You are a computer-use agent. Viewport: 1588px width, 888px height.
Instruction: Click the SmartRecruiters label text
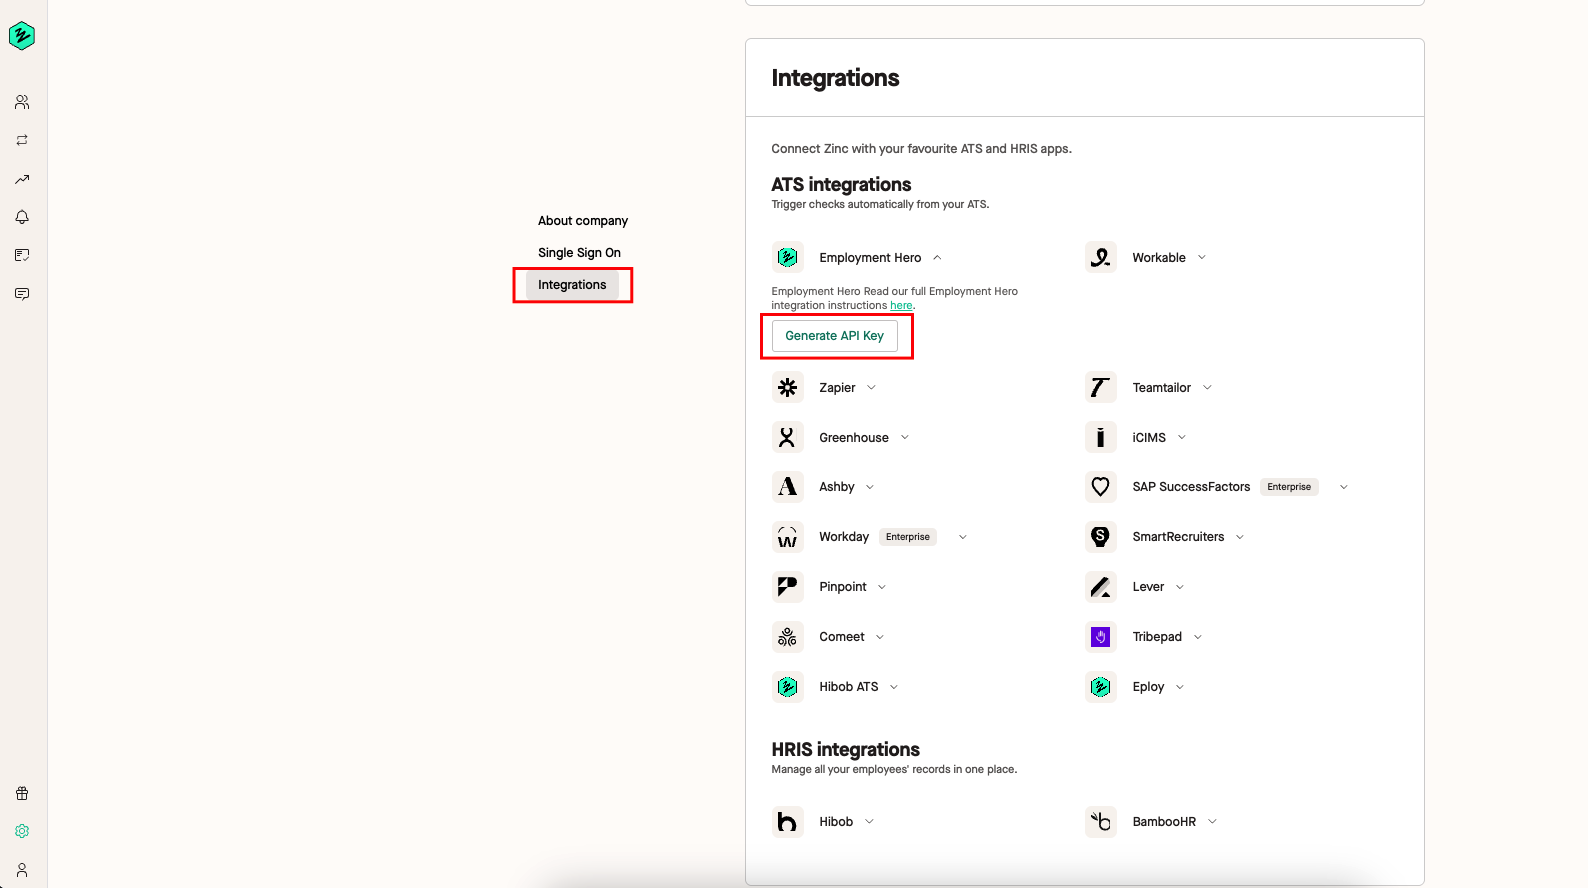coord(1178,537)
